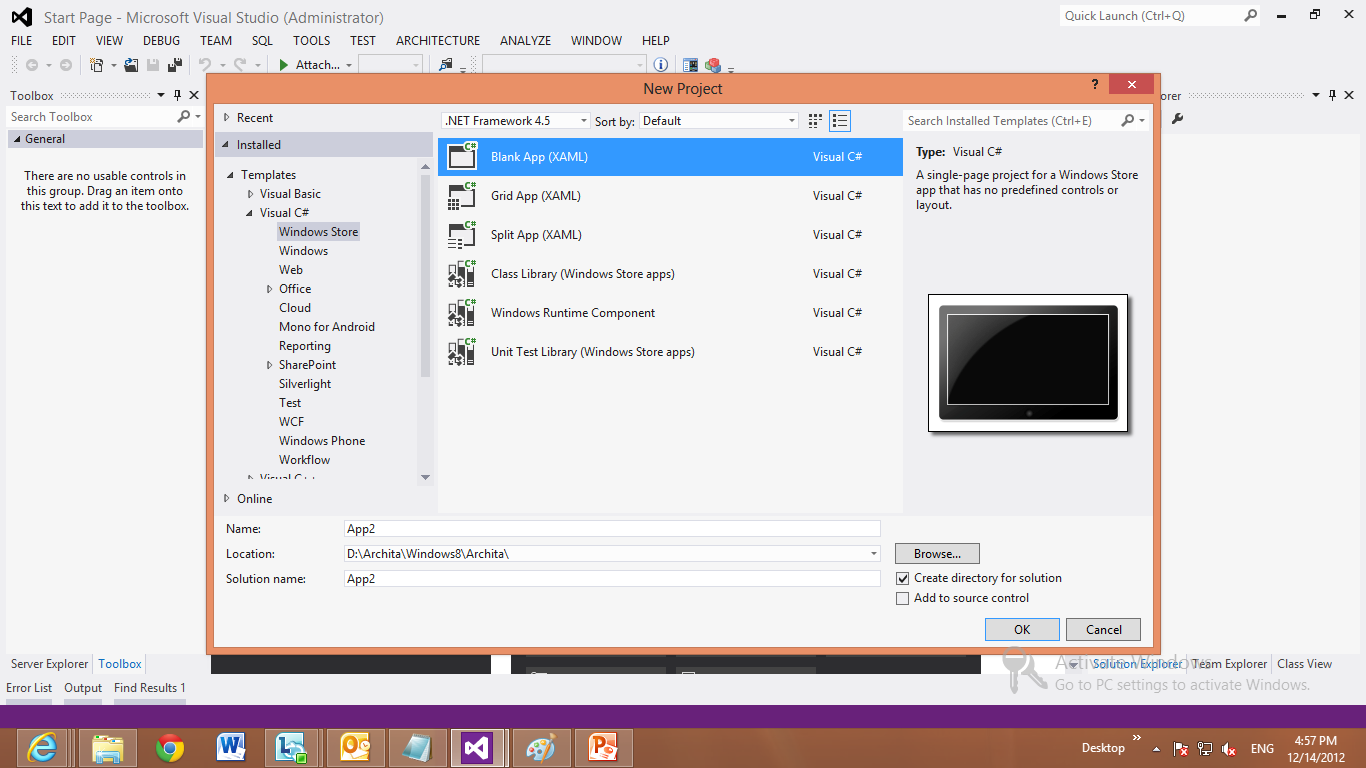Click the Windows Runtime Component template icon
Viewport: 1366px width, 768px height.
(461, 312)
